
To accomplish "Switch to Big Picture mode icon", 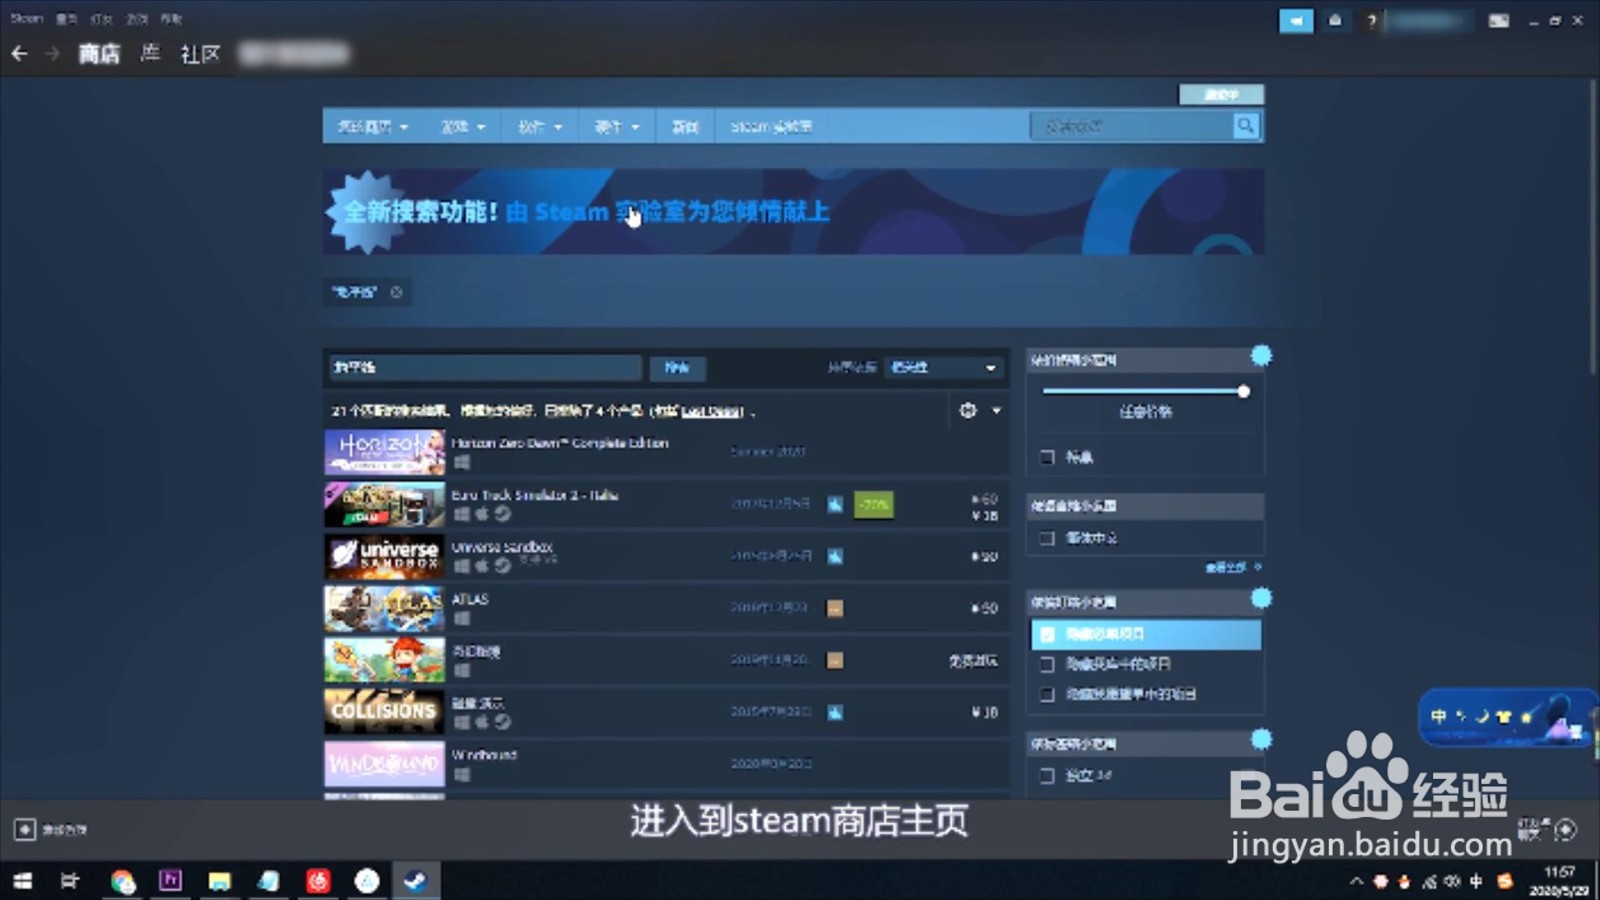I will [1498, 21].
